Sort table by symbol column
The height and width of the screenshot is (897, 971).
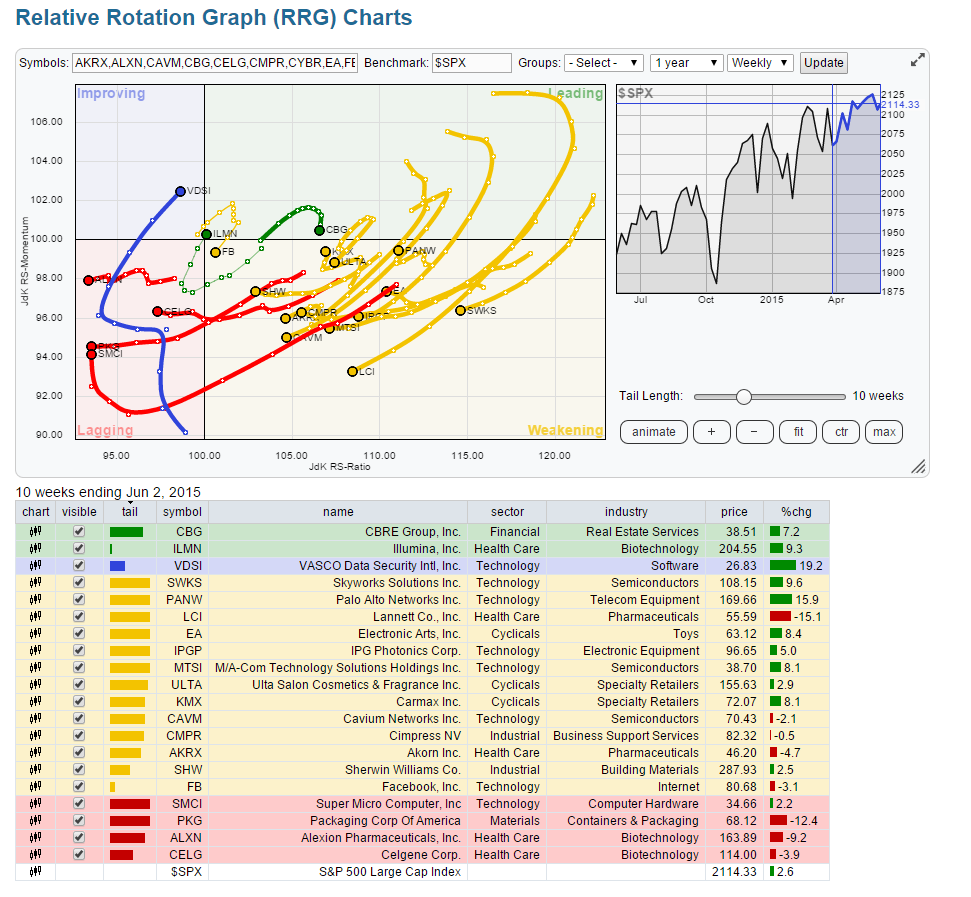182,512
